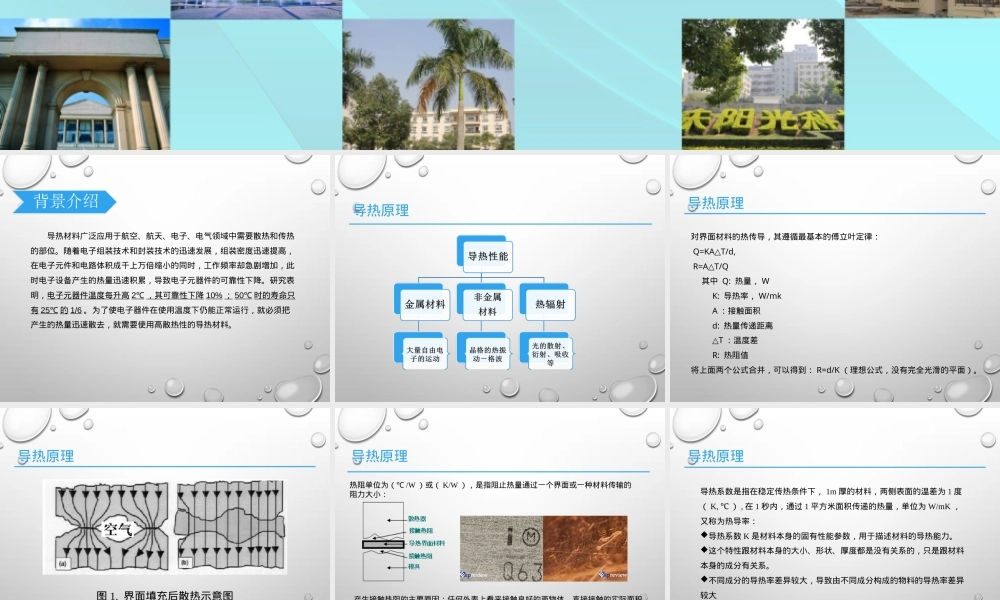
Task: Click the line 'd: 热量传递距离'
Action: [x=742, y=325]
